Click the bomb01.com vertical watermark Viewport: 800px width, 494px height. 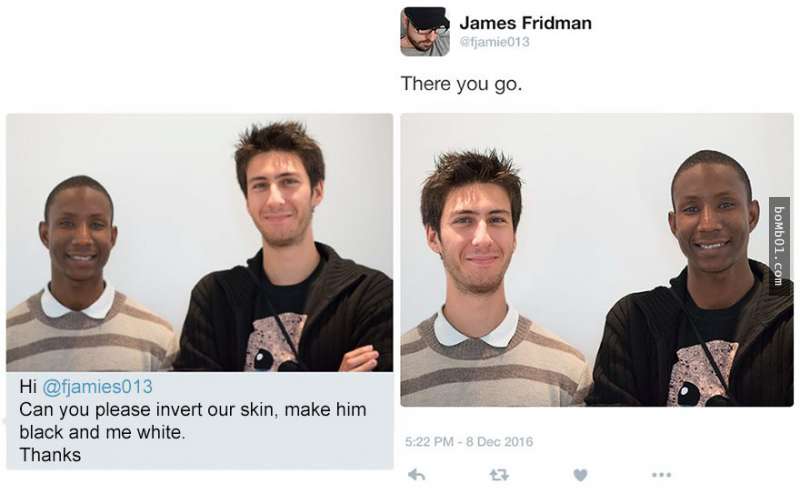779,246
